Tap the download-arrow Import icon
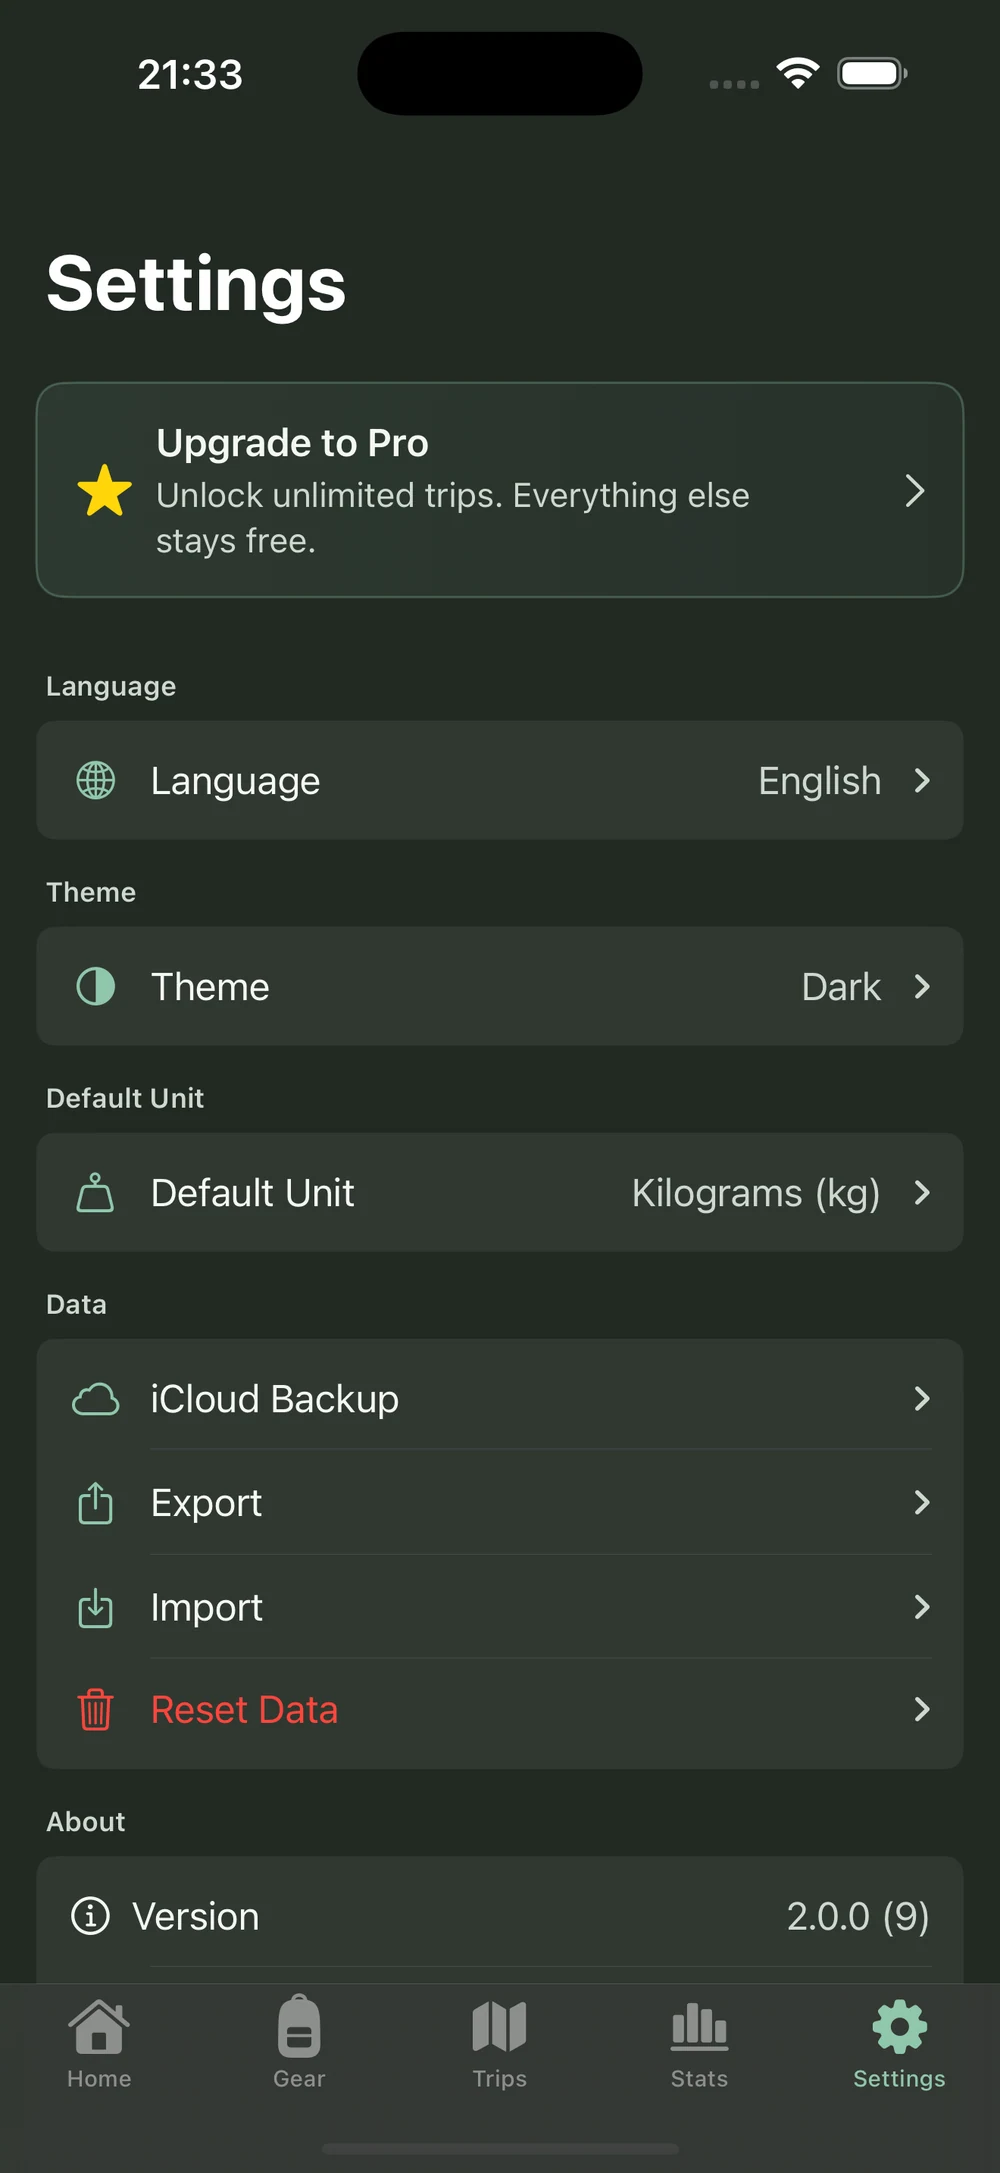 click(96, 1607)
